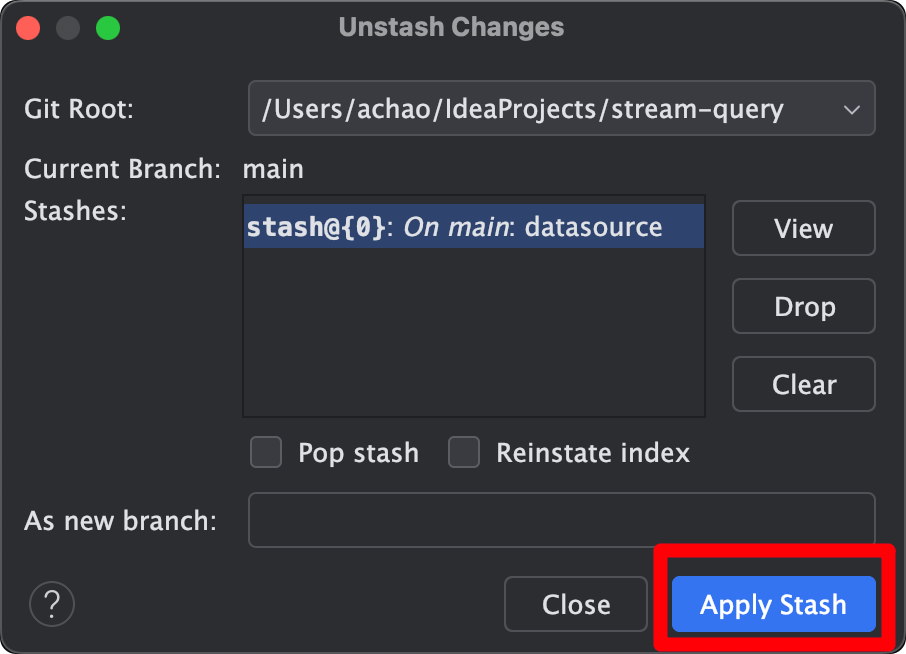Click the "Reinstate index" label text

pyautogui.click(x=592, y=453)
